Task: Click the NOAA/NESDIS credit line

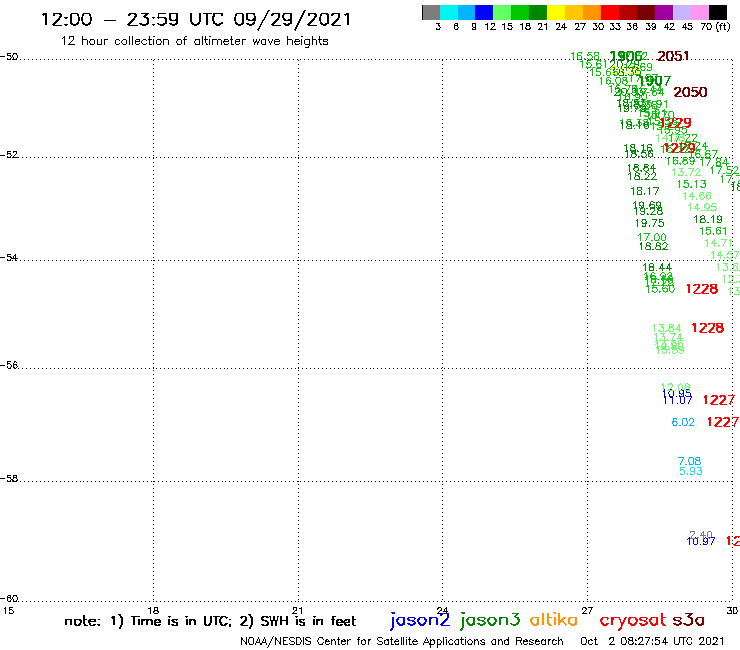Action: [x=402, y=641]
